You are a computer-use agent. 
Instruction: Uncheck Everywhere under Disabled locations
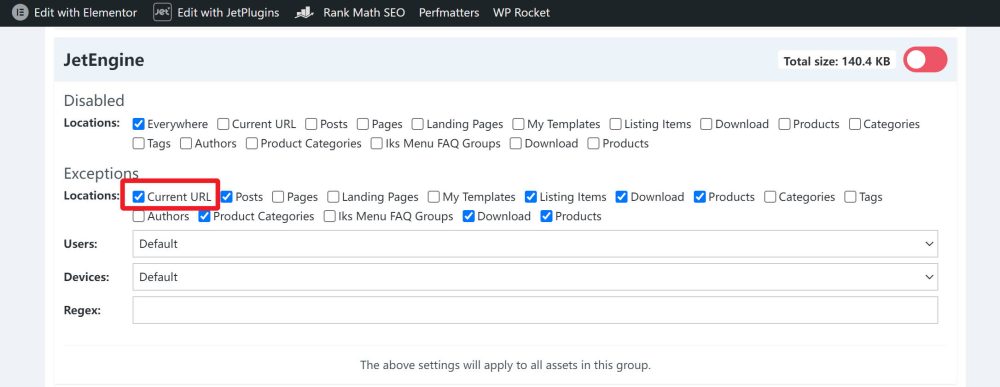138,124
